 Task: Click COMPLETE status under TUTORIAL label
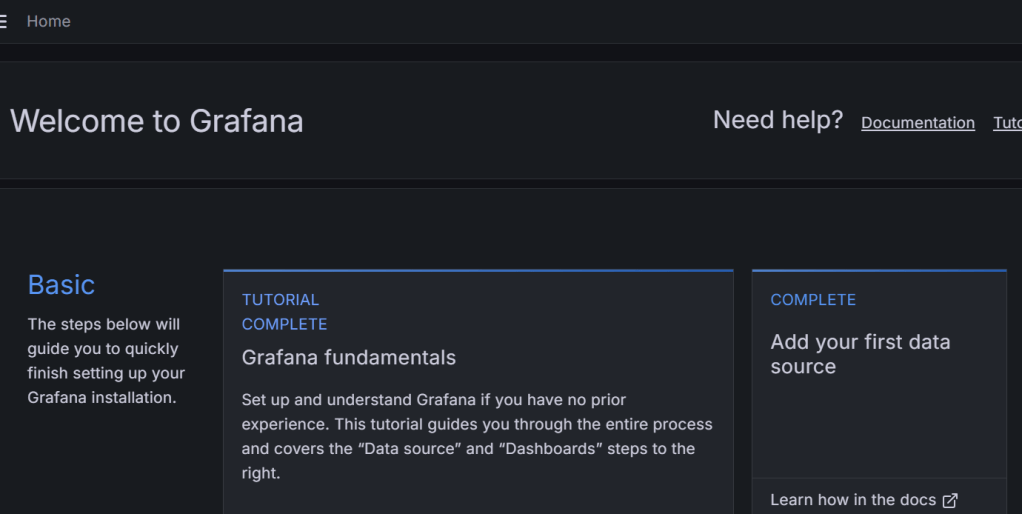tap(284, 324)
